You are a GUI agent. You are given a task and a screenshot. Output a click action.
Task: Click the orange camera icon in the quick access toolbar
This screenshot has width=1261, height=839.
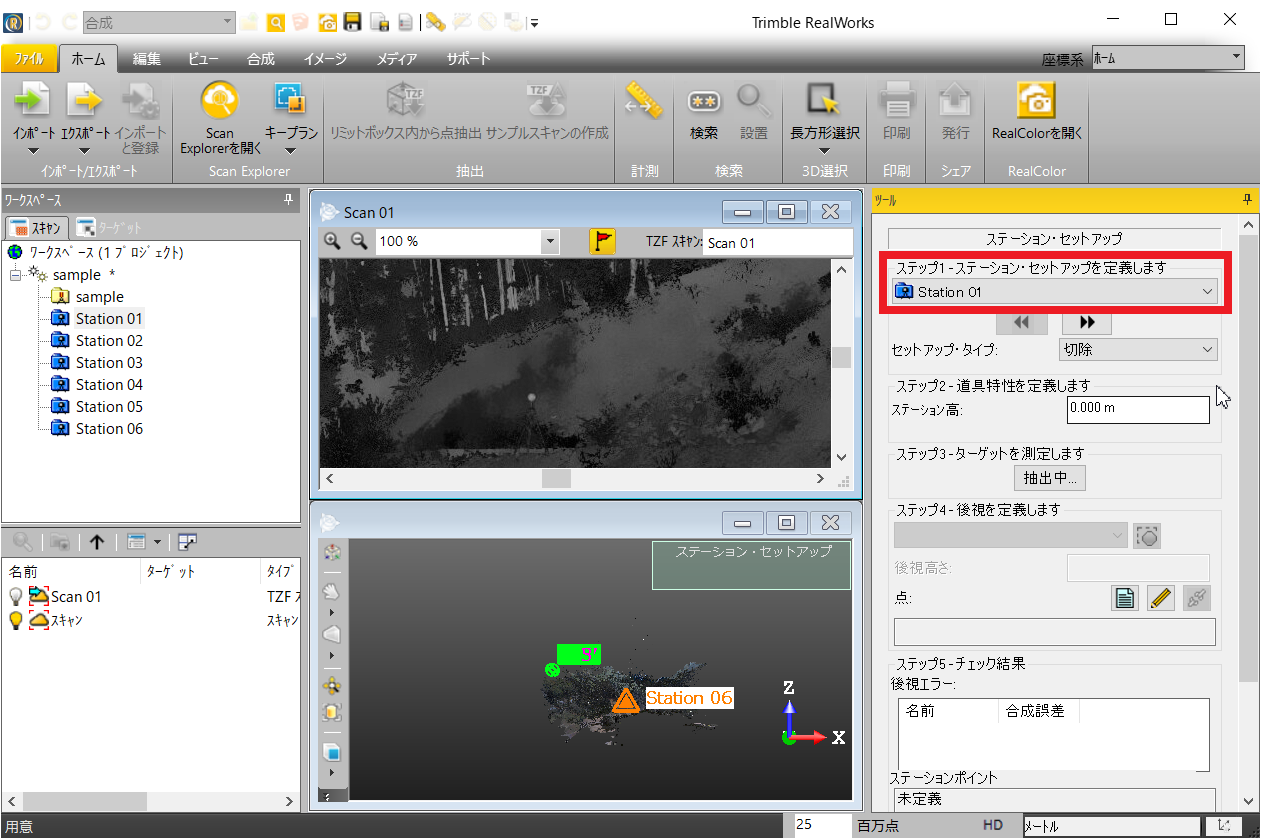coord(327,22)
